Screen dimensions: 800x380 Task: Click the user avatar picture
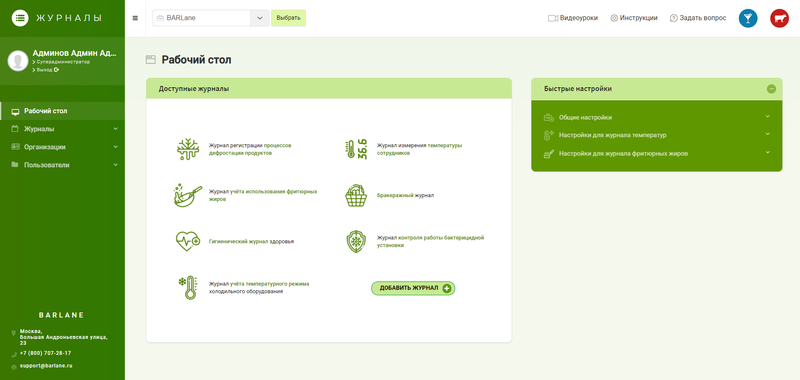pyautogui.click(x=18, y=61)
